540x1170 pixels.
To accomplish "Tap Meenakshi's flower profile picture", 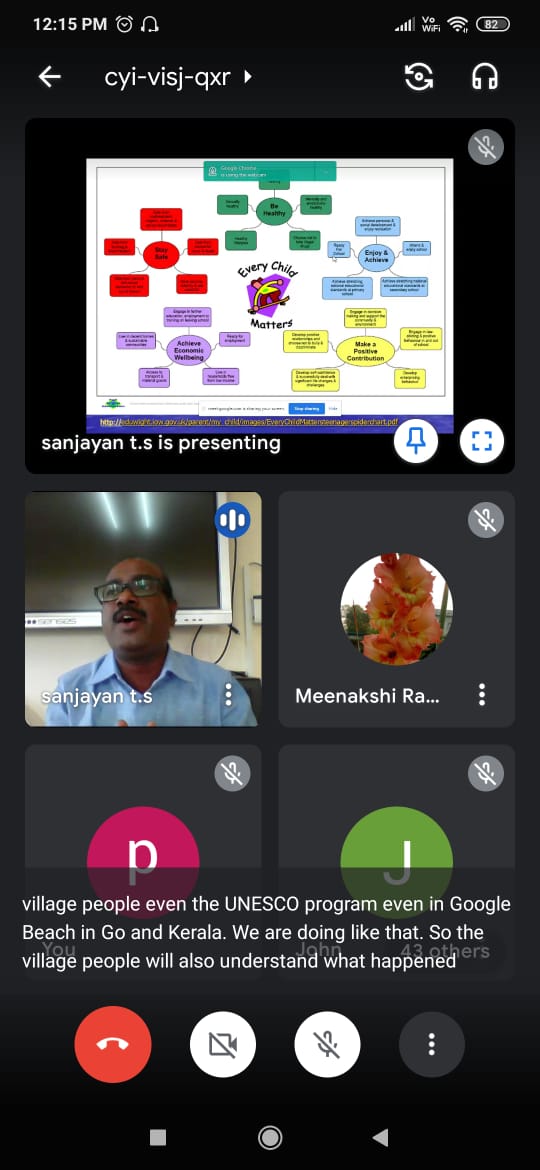I will 396,610.
